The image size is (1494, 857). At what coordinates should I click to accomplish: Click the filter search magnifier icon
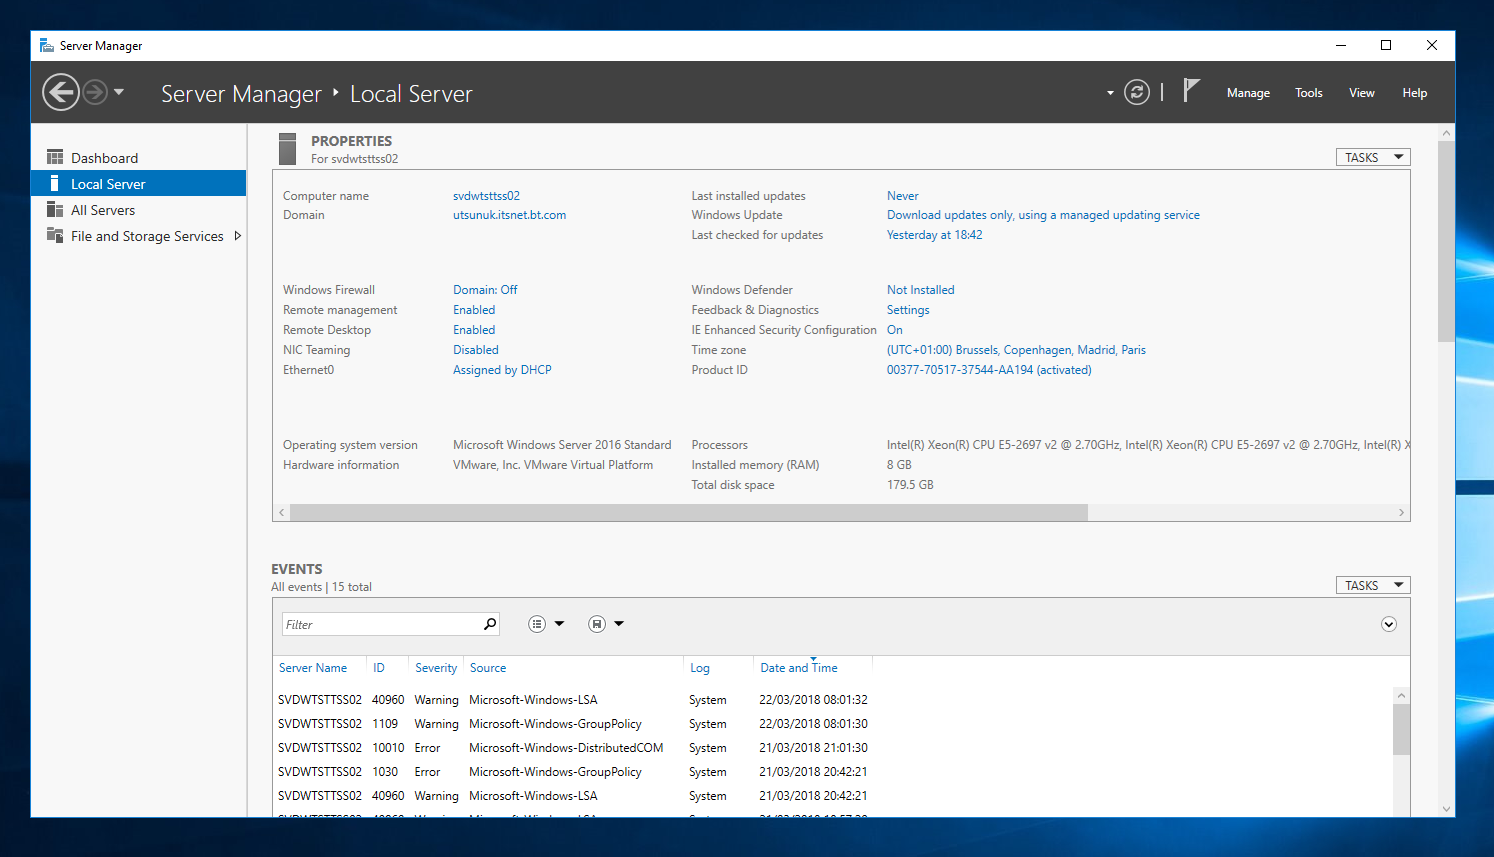(490, 624)
